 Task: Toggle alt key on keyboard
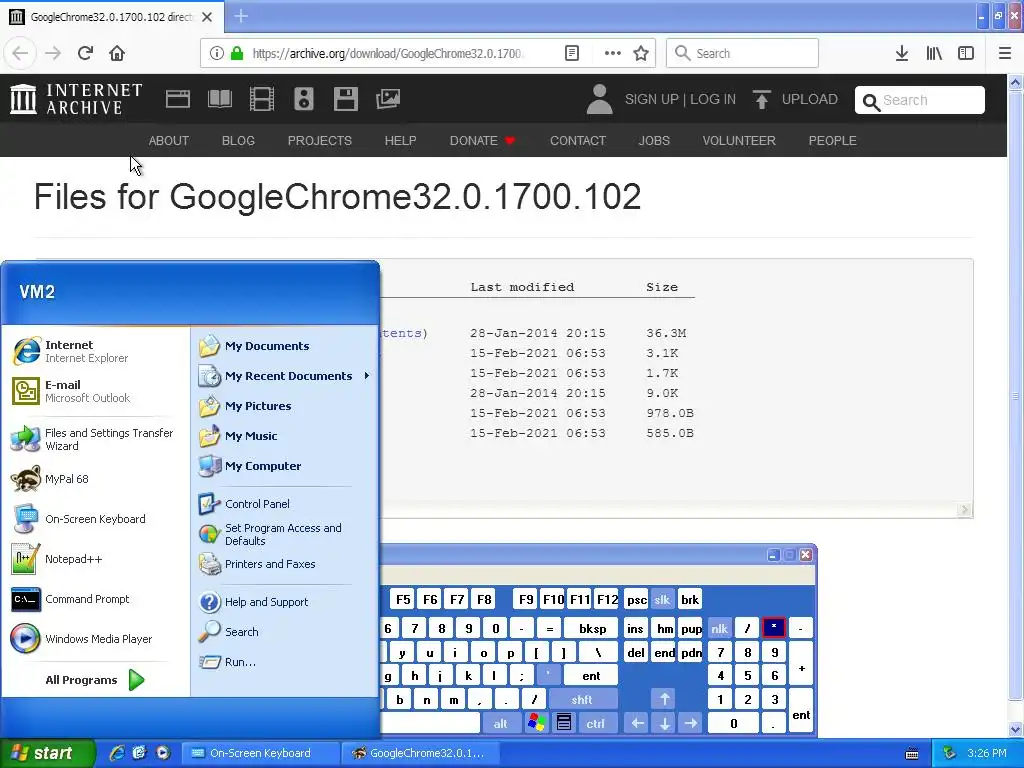tap(500, 723)
